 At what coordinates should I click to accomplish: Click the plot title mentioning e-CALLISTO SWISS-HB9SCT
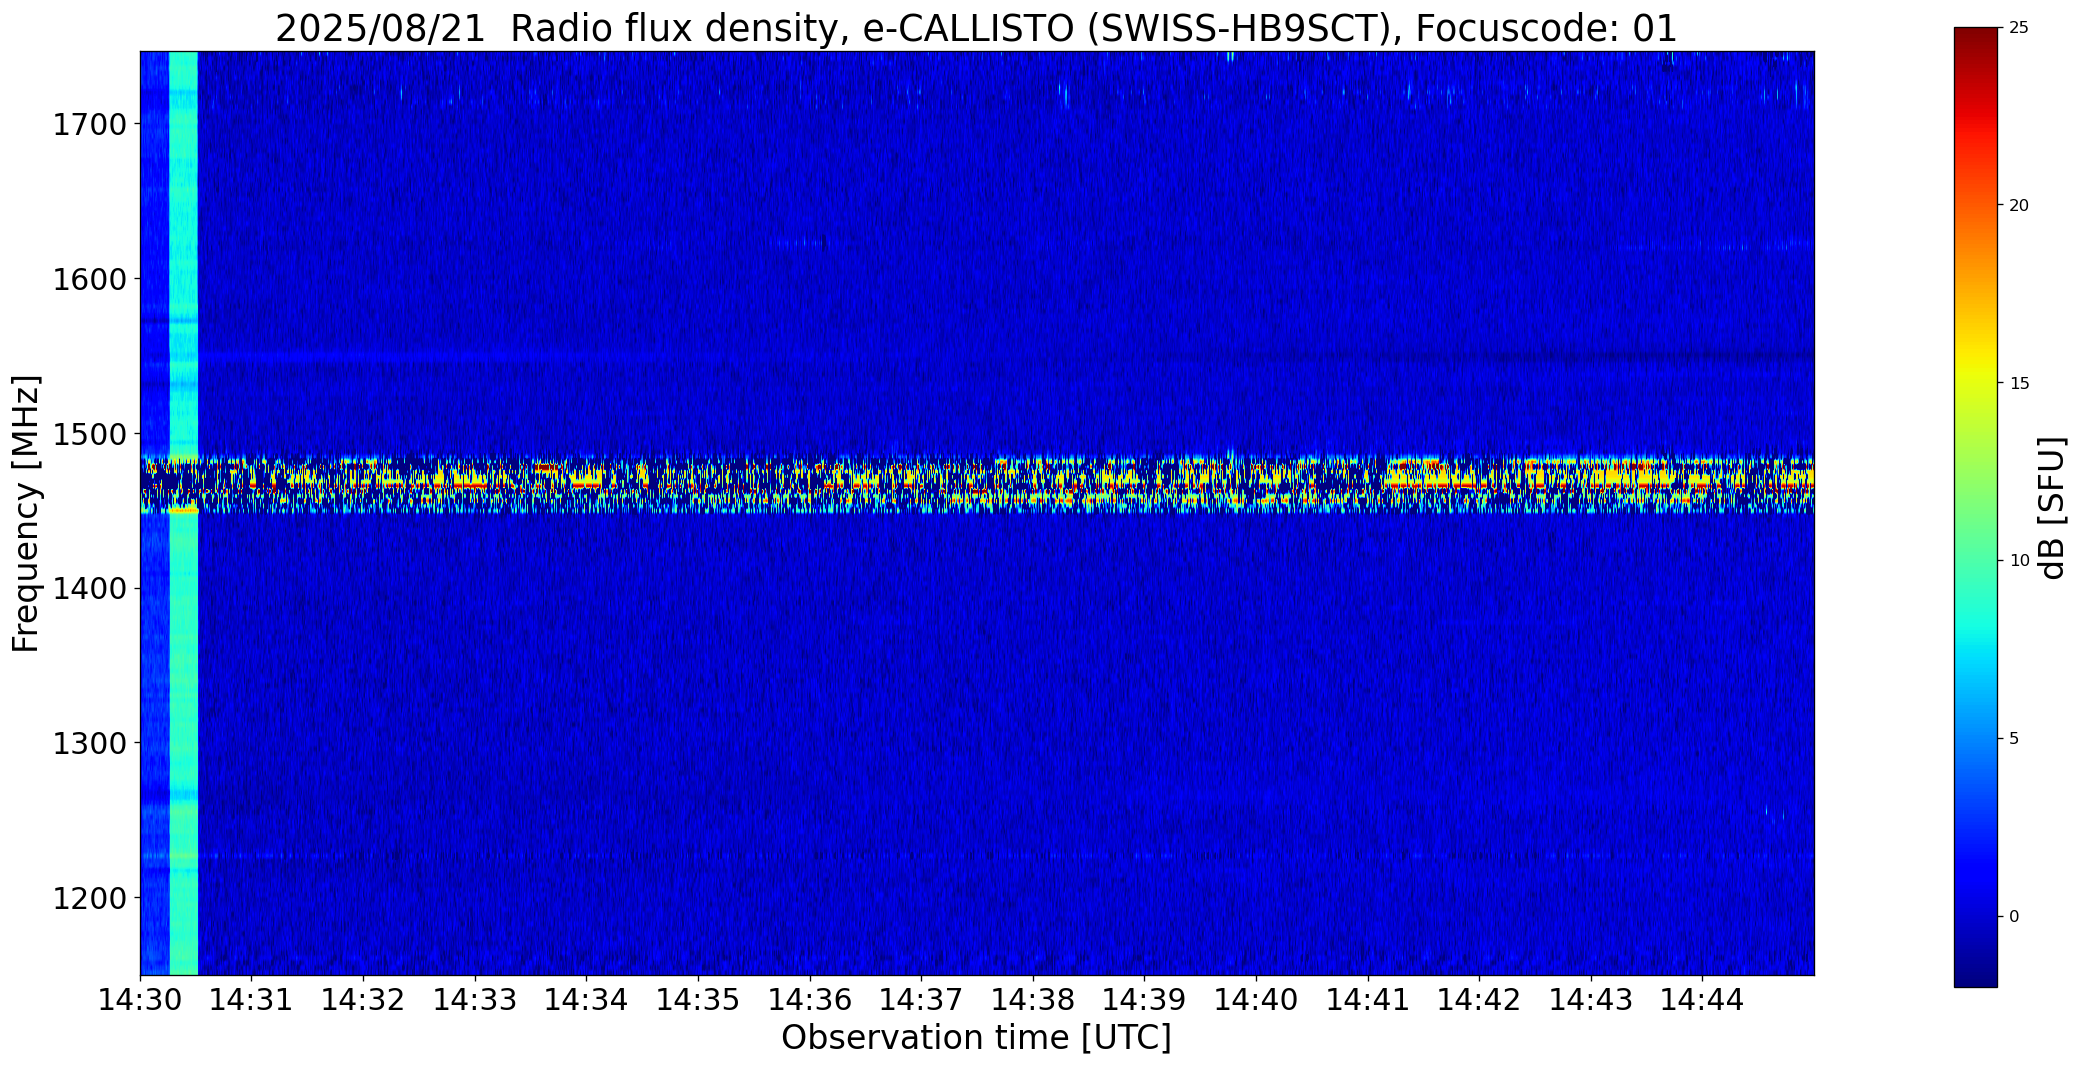coord(976,29)
